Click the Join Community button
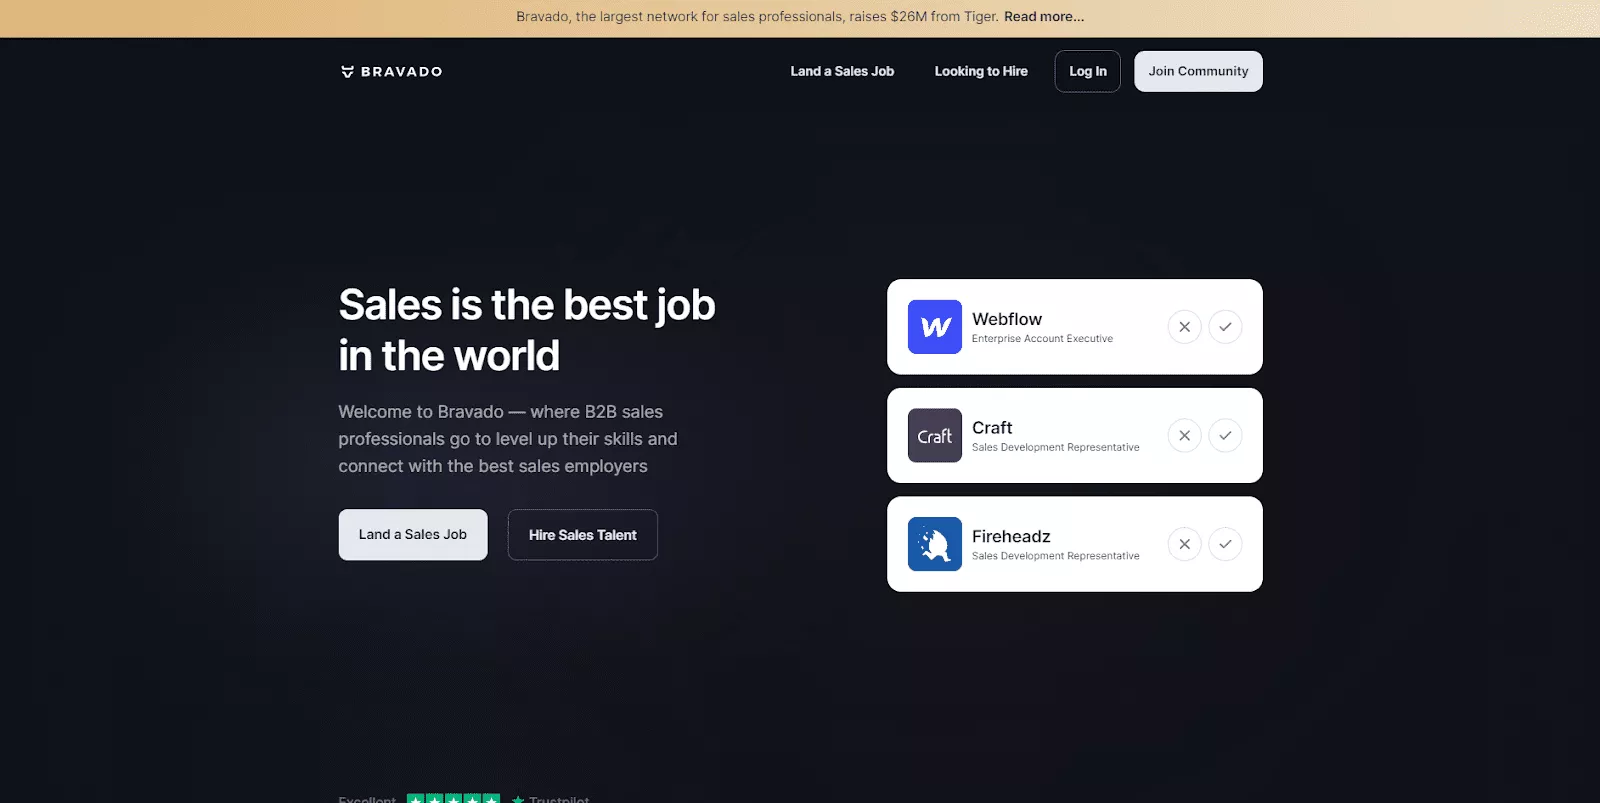This screenshot has width=1600, height=803. coord(1198,71)
